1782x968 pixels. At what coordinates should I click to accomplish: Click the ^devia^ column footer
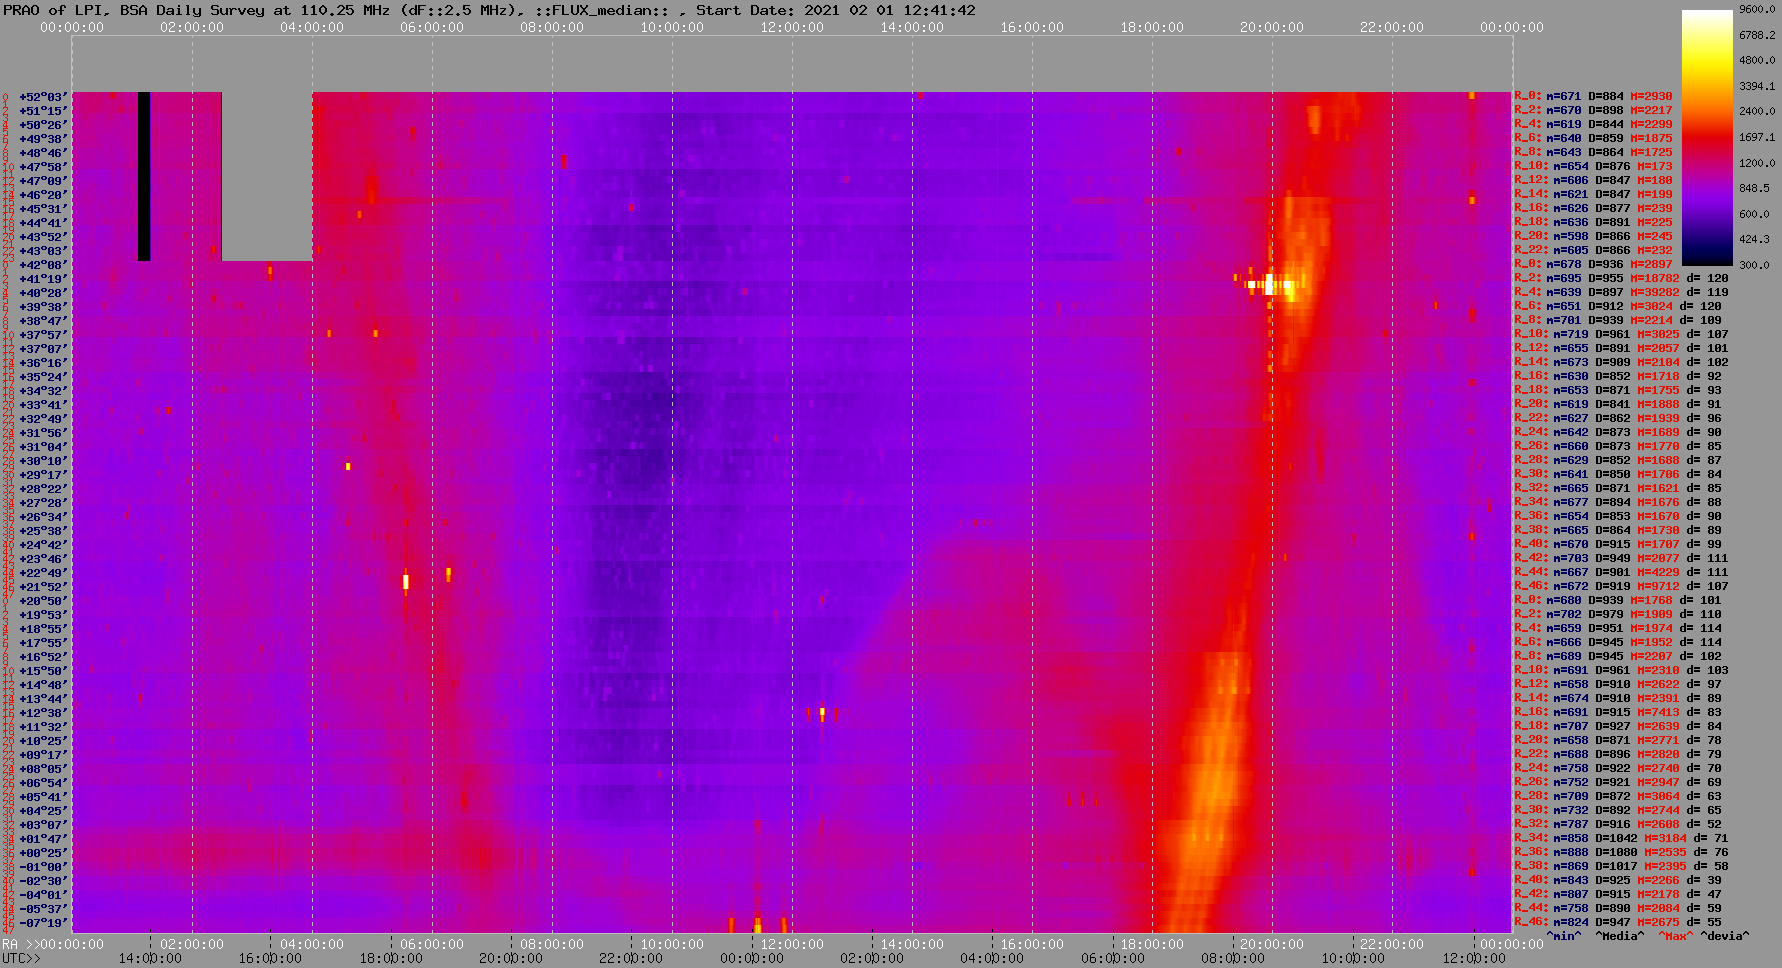click(x=1725, y=936)
